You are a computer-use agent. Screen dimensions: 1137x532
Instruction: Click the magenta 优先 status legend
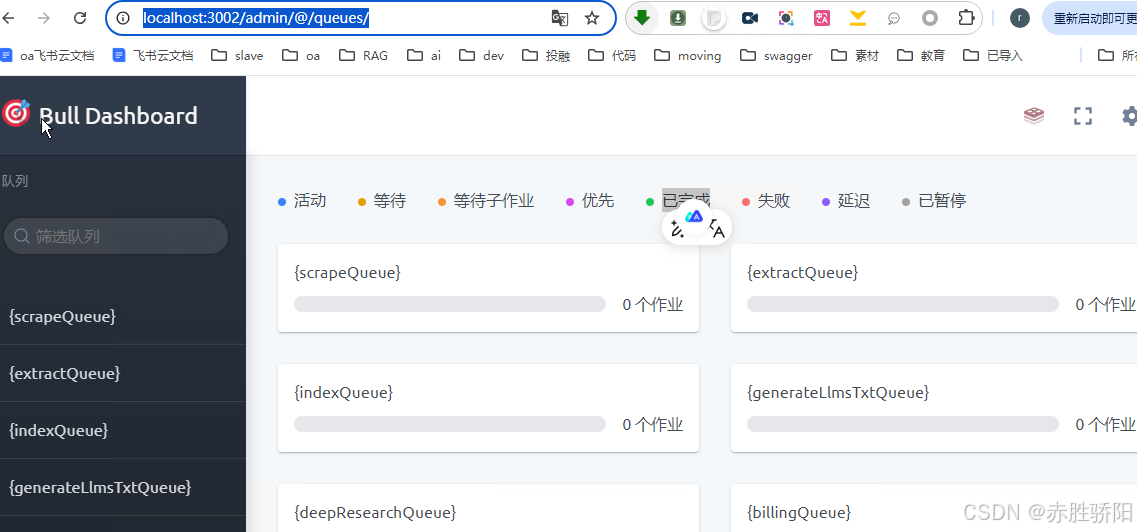(590, 201)
